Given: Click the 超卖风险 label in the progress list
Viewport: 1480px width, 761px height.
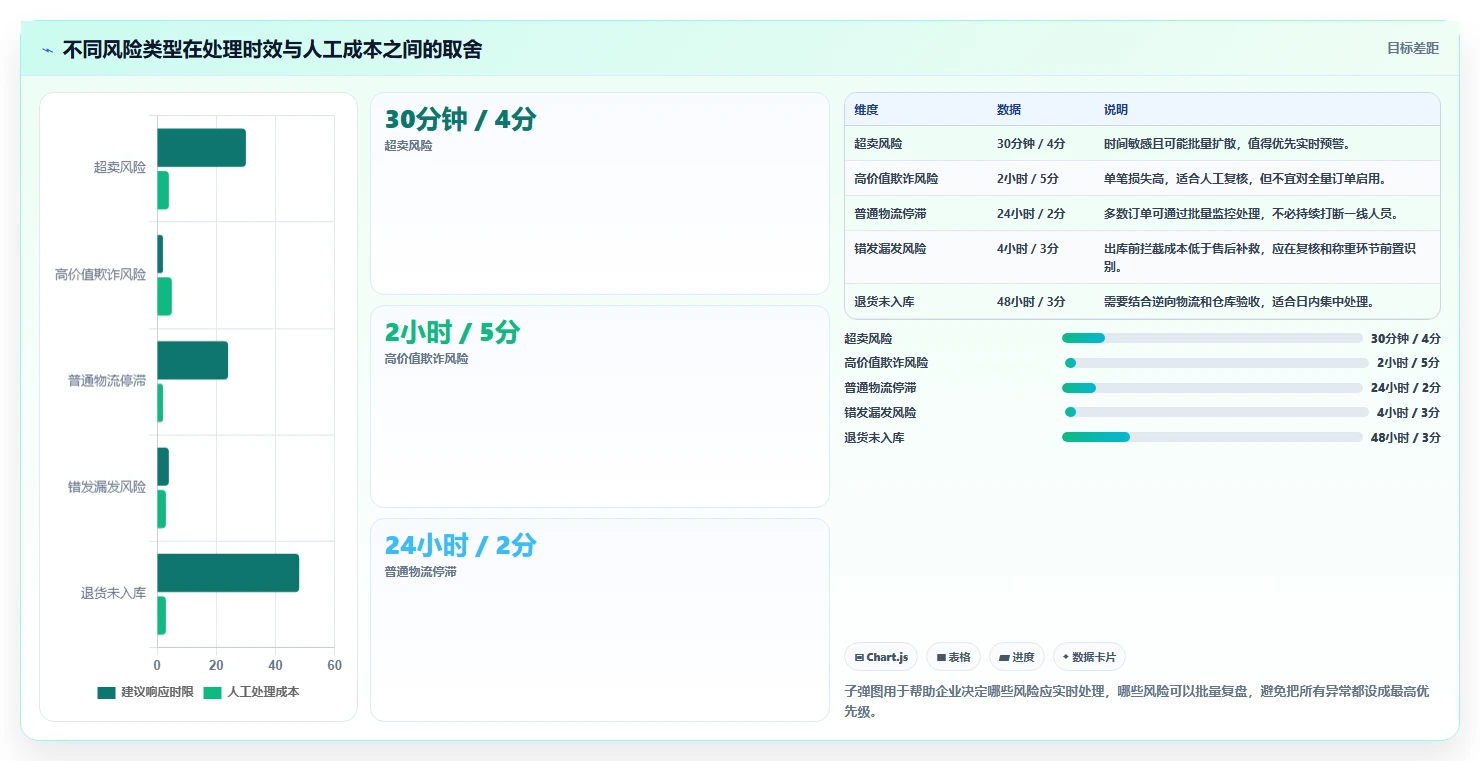Looking at the screenshot, I should pos(868,339).
